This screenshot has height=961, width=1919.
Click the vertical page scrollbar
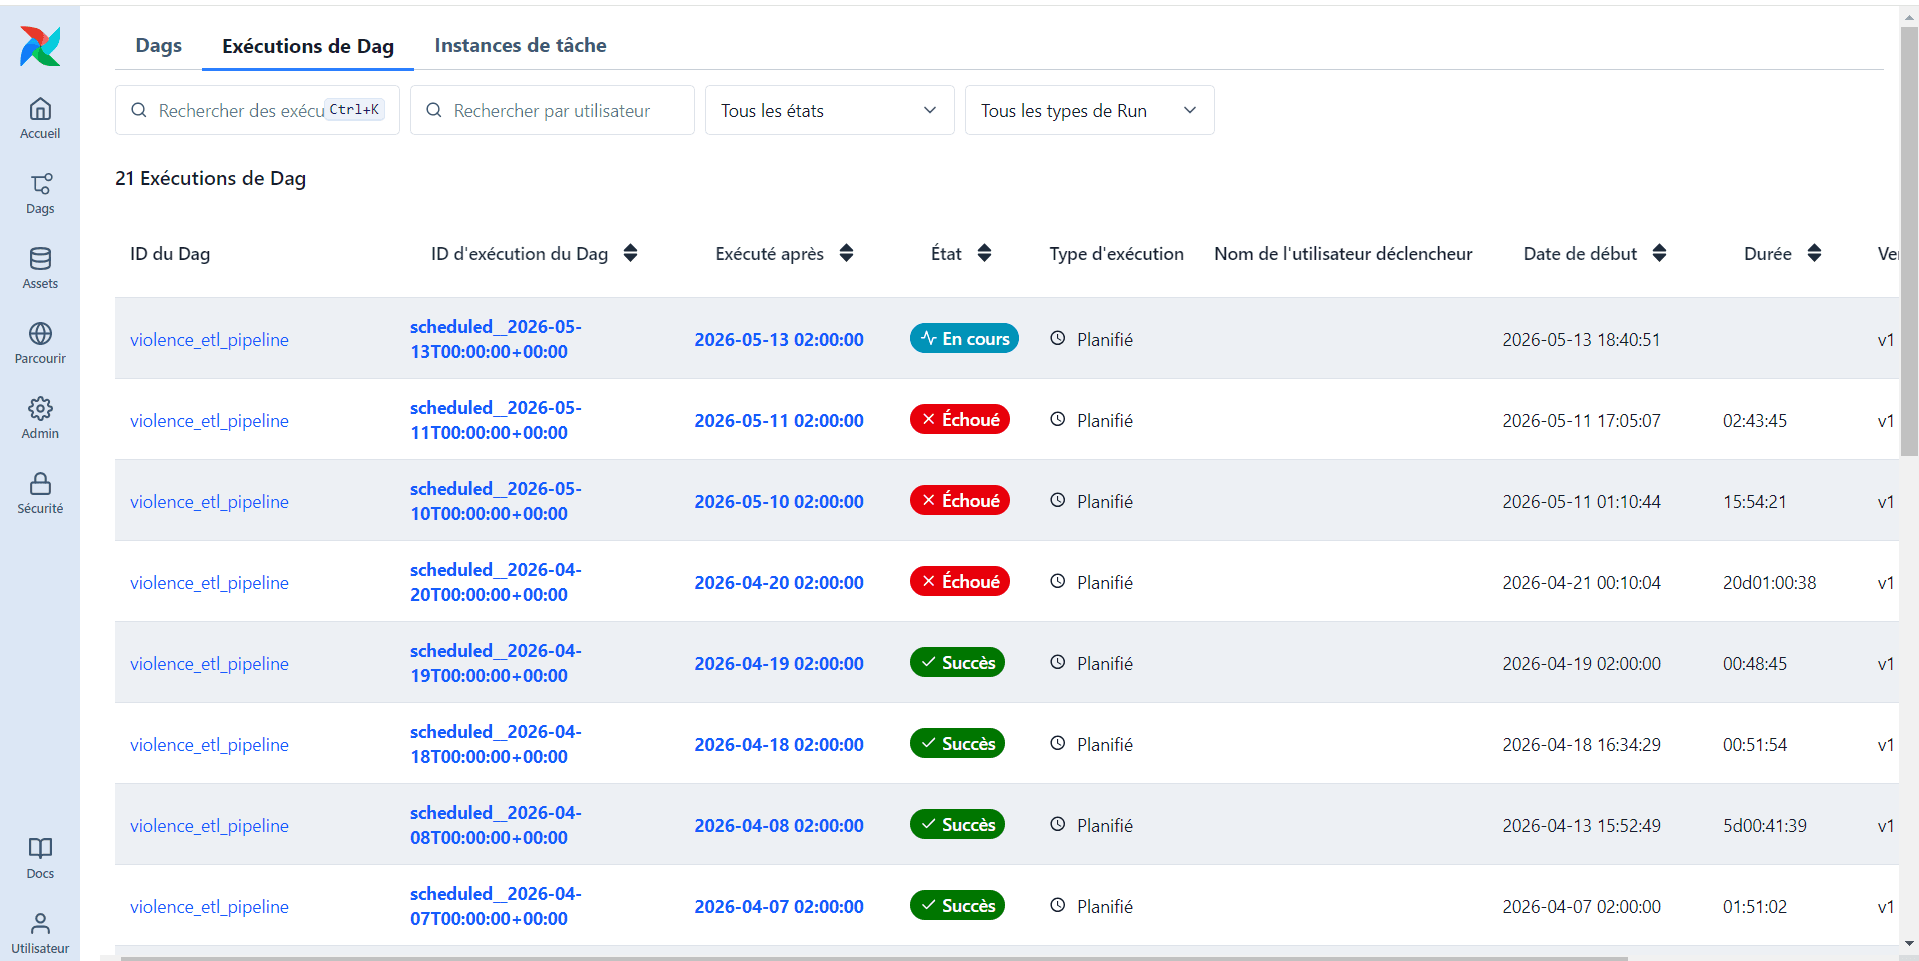(1909, 240)
